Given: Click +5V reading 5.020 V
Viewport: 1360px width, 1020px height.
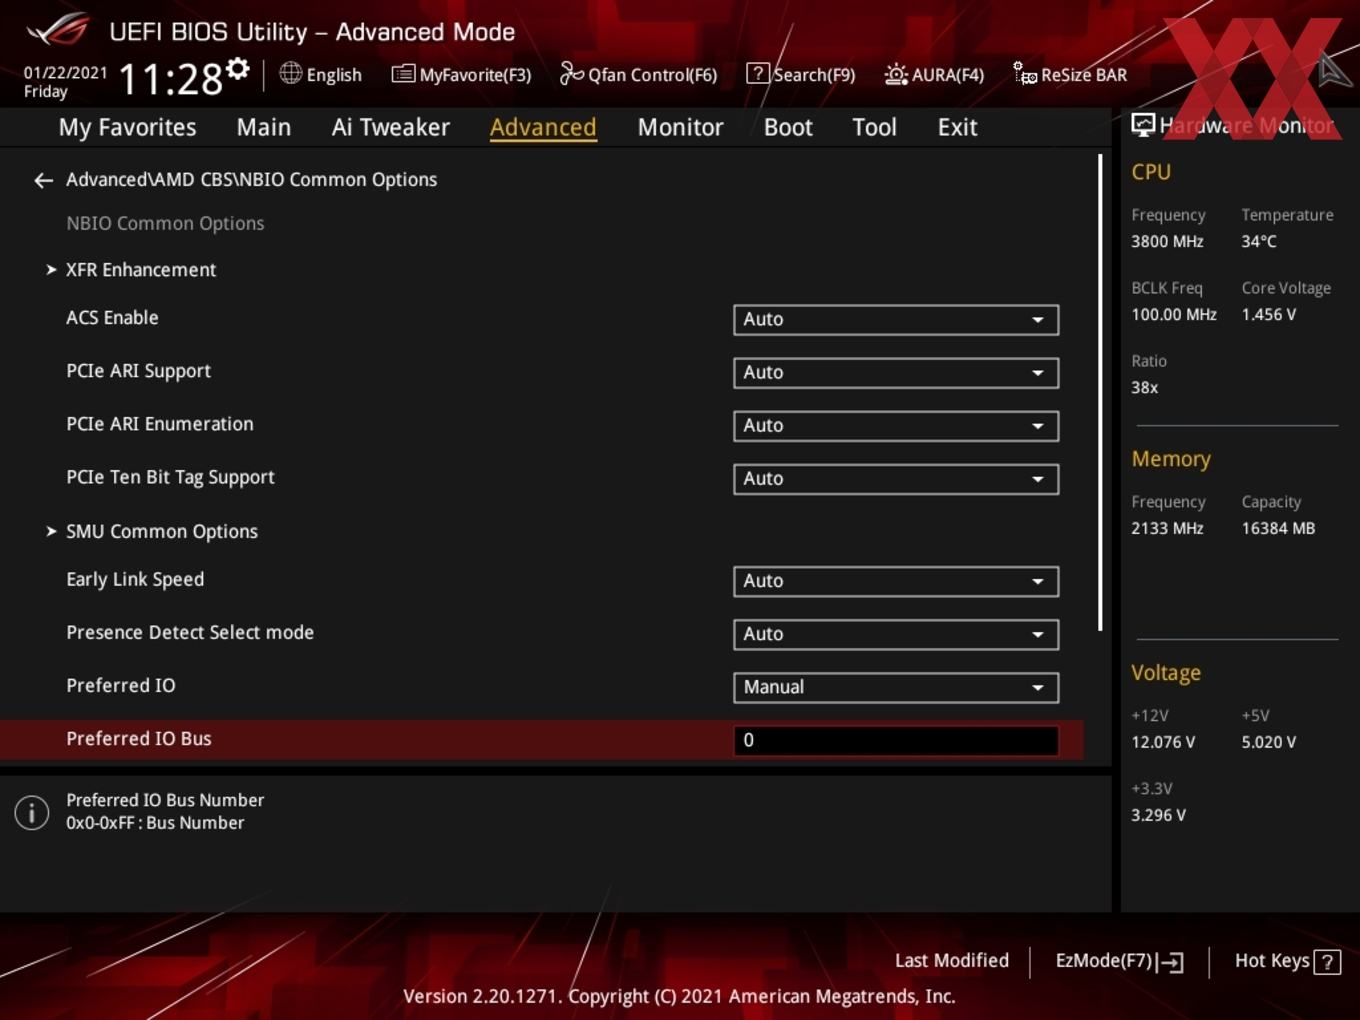Looking at the screenshot, I should coord(1268,742).
